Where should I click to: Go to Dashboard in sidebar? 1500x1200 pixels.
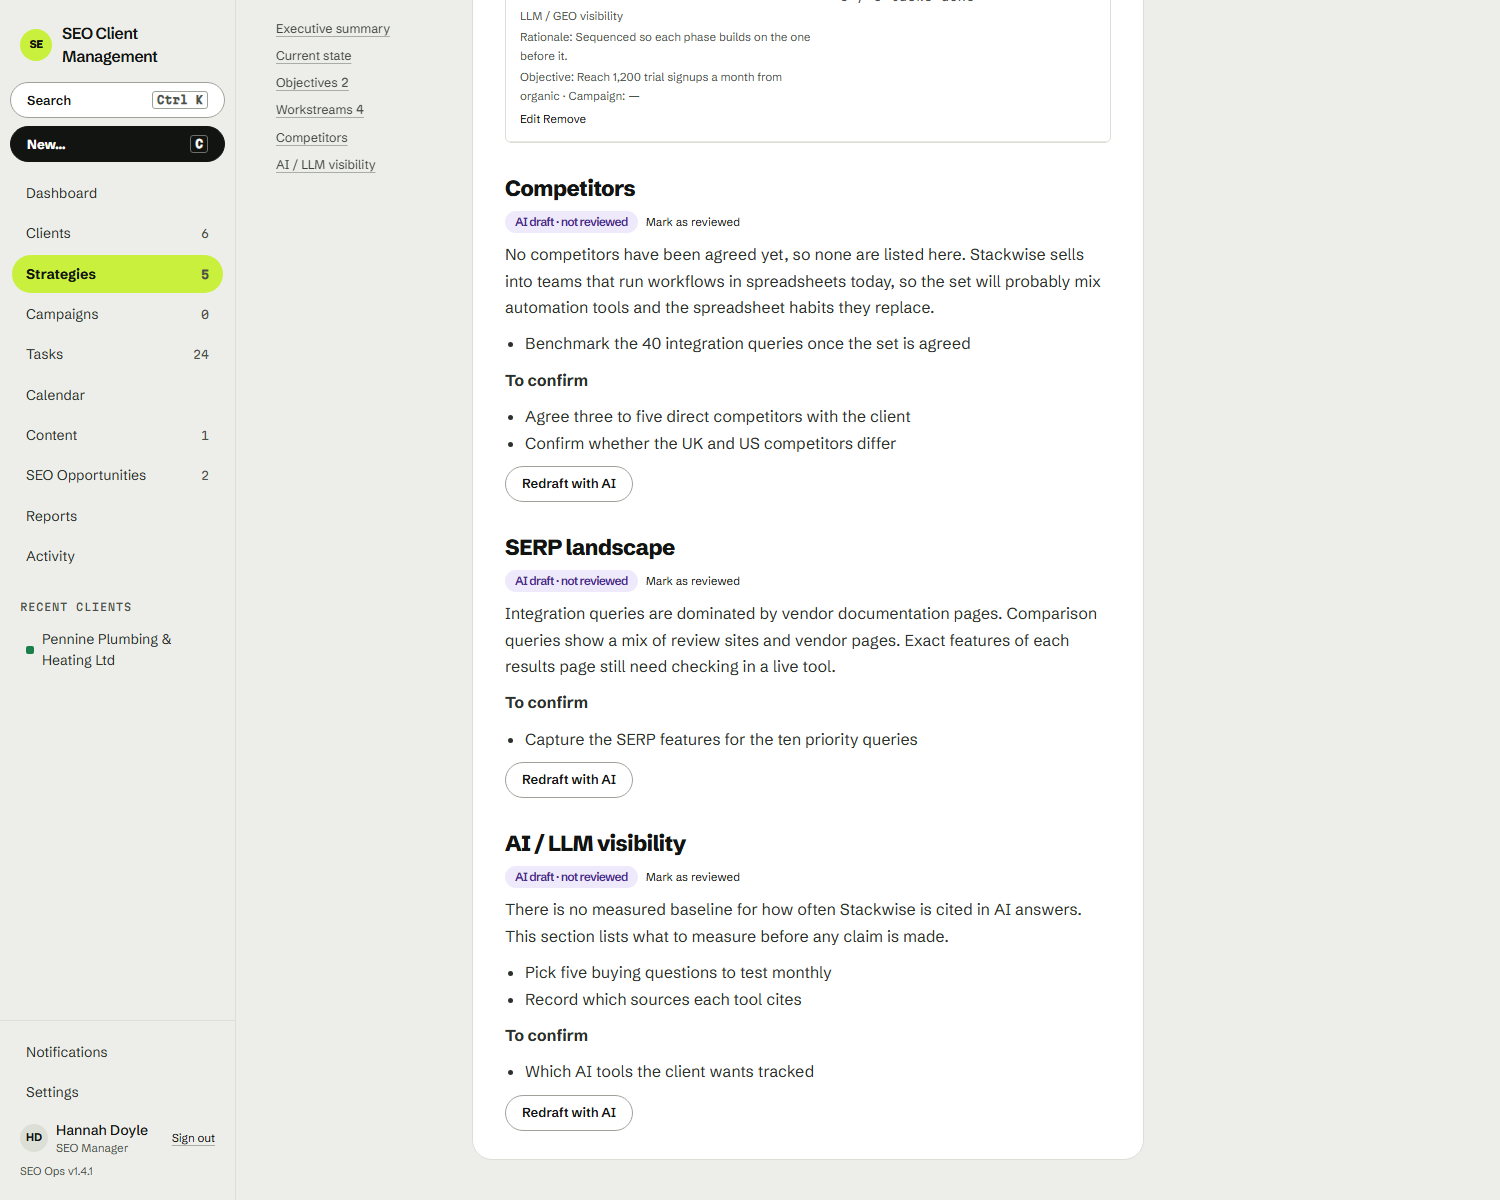[x=117, y=193]
